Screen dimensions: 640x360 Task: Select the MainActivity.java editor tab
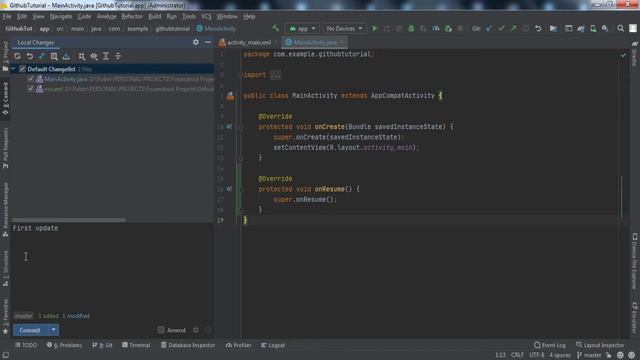(x=315, y=42)
